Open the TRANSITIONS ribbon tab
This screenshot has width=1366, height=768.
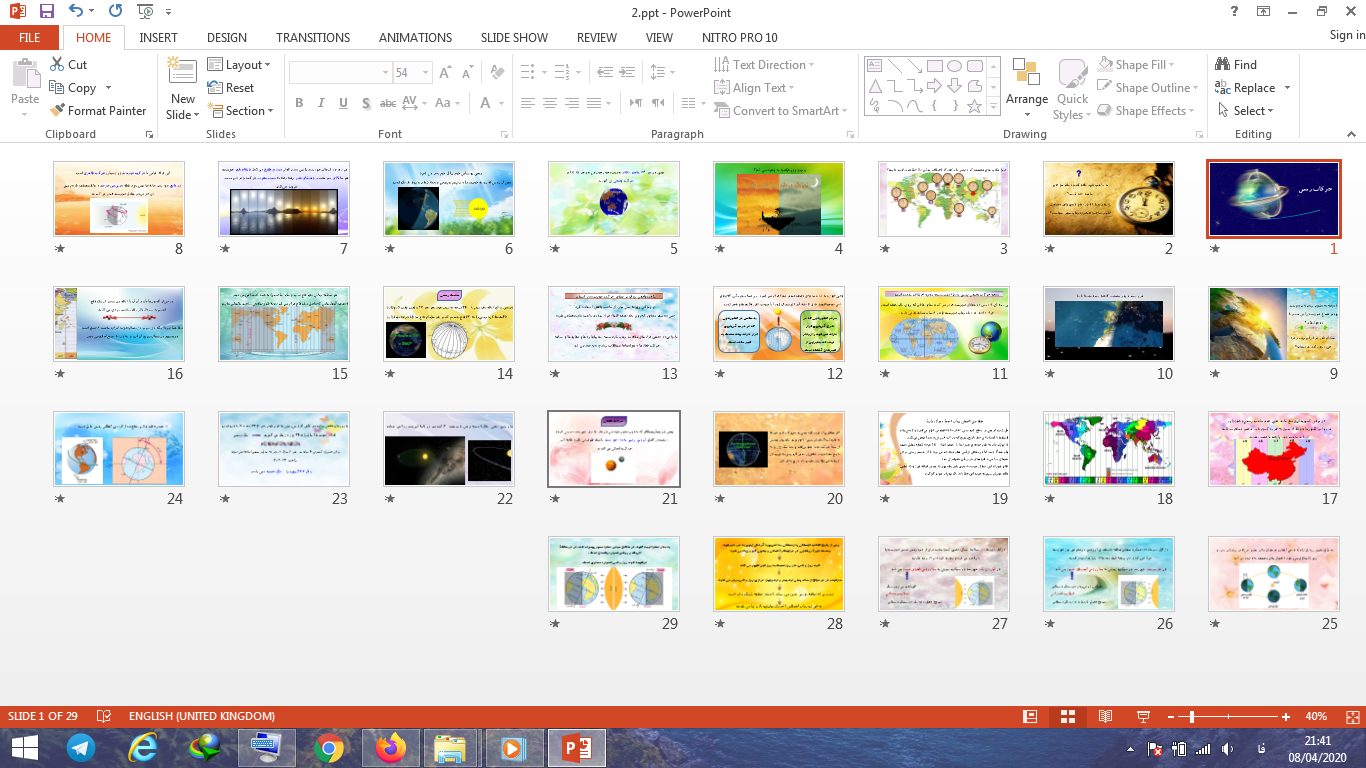pyautogui.click(x=313, y=37)
